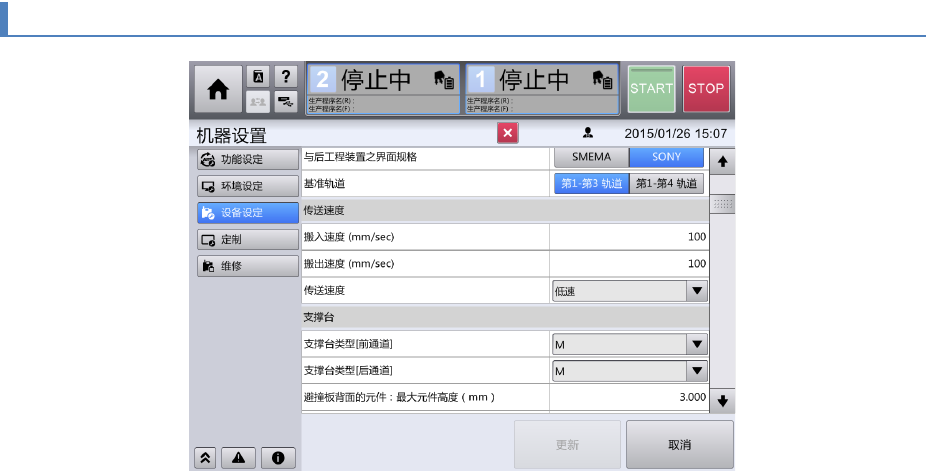Click the 更新 button
The height and width of the screenshot is (472, 926).
pos(567,445)
